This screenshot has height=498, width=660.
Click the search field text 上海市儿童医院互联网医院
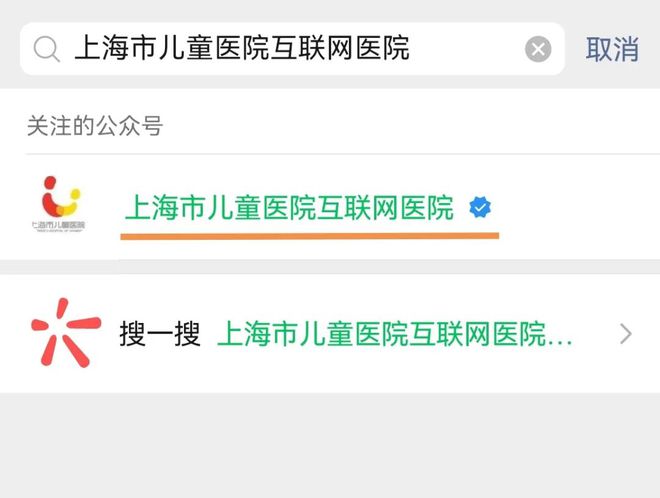(x=242, y=48)
